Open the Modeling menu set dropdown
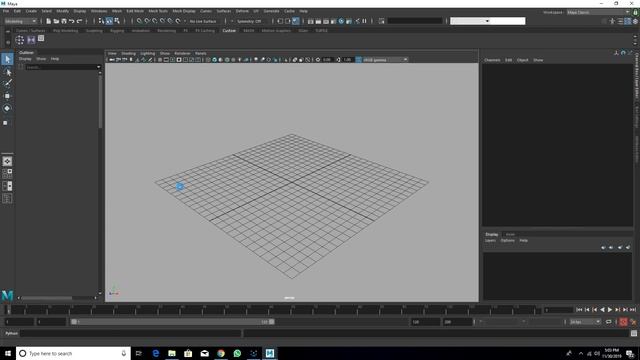 [x=20, y=21]
